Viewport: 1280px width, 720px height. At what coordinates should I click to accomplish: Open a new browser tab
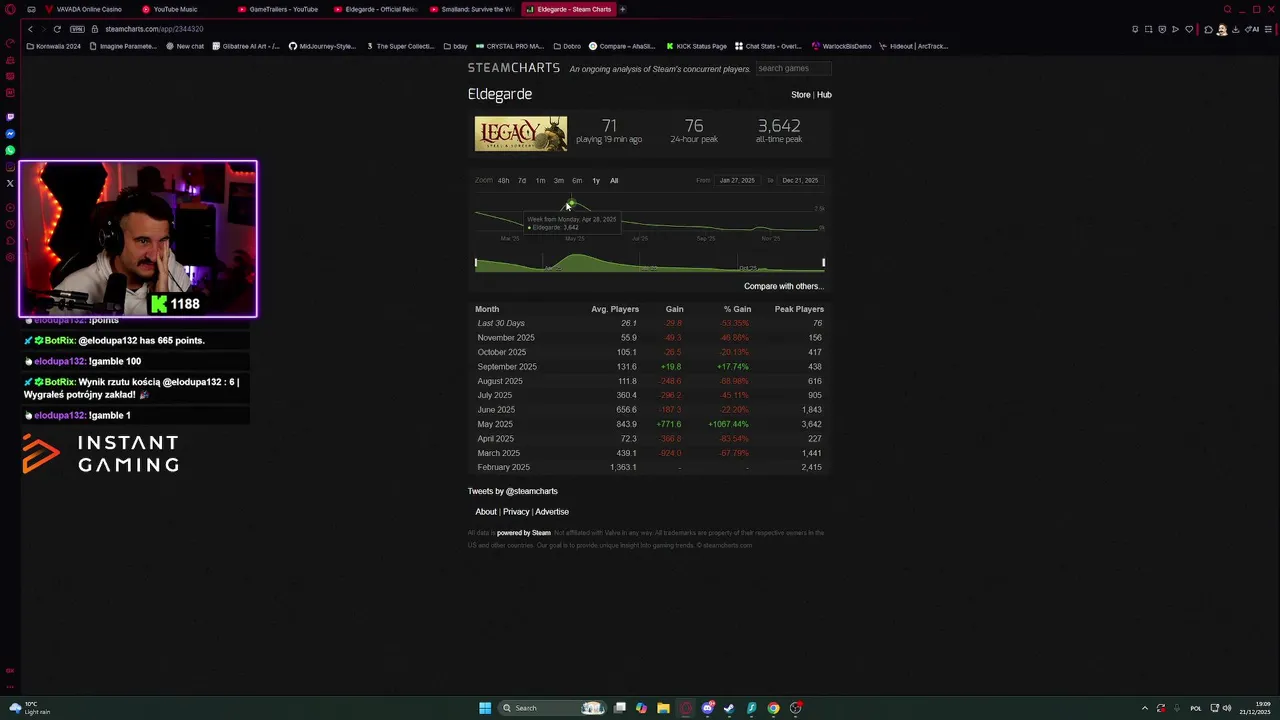tap(622, 9)
